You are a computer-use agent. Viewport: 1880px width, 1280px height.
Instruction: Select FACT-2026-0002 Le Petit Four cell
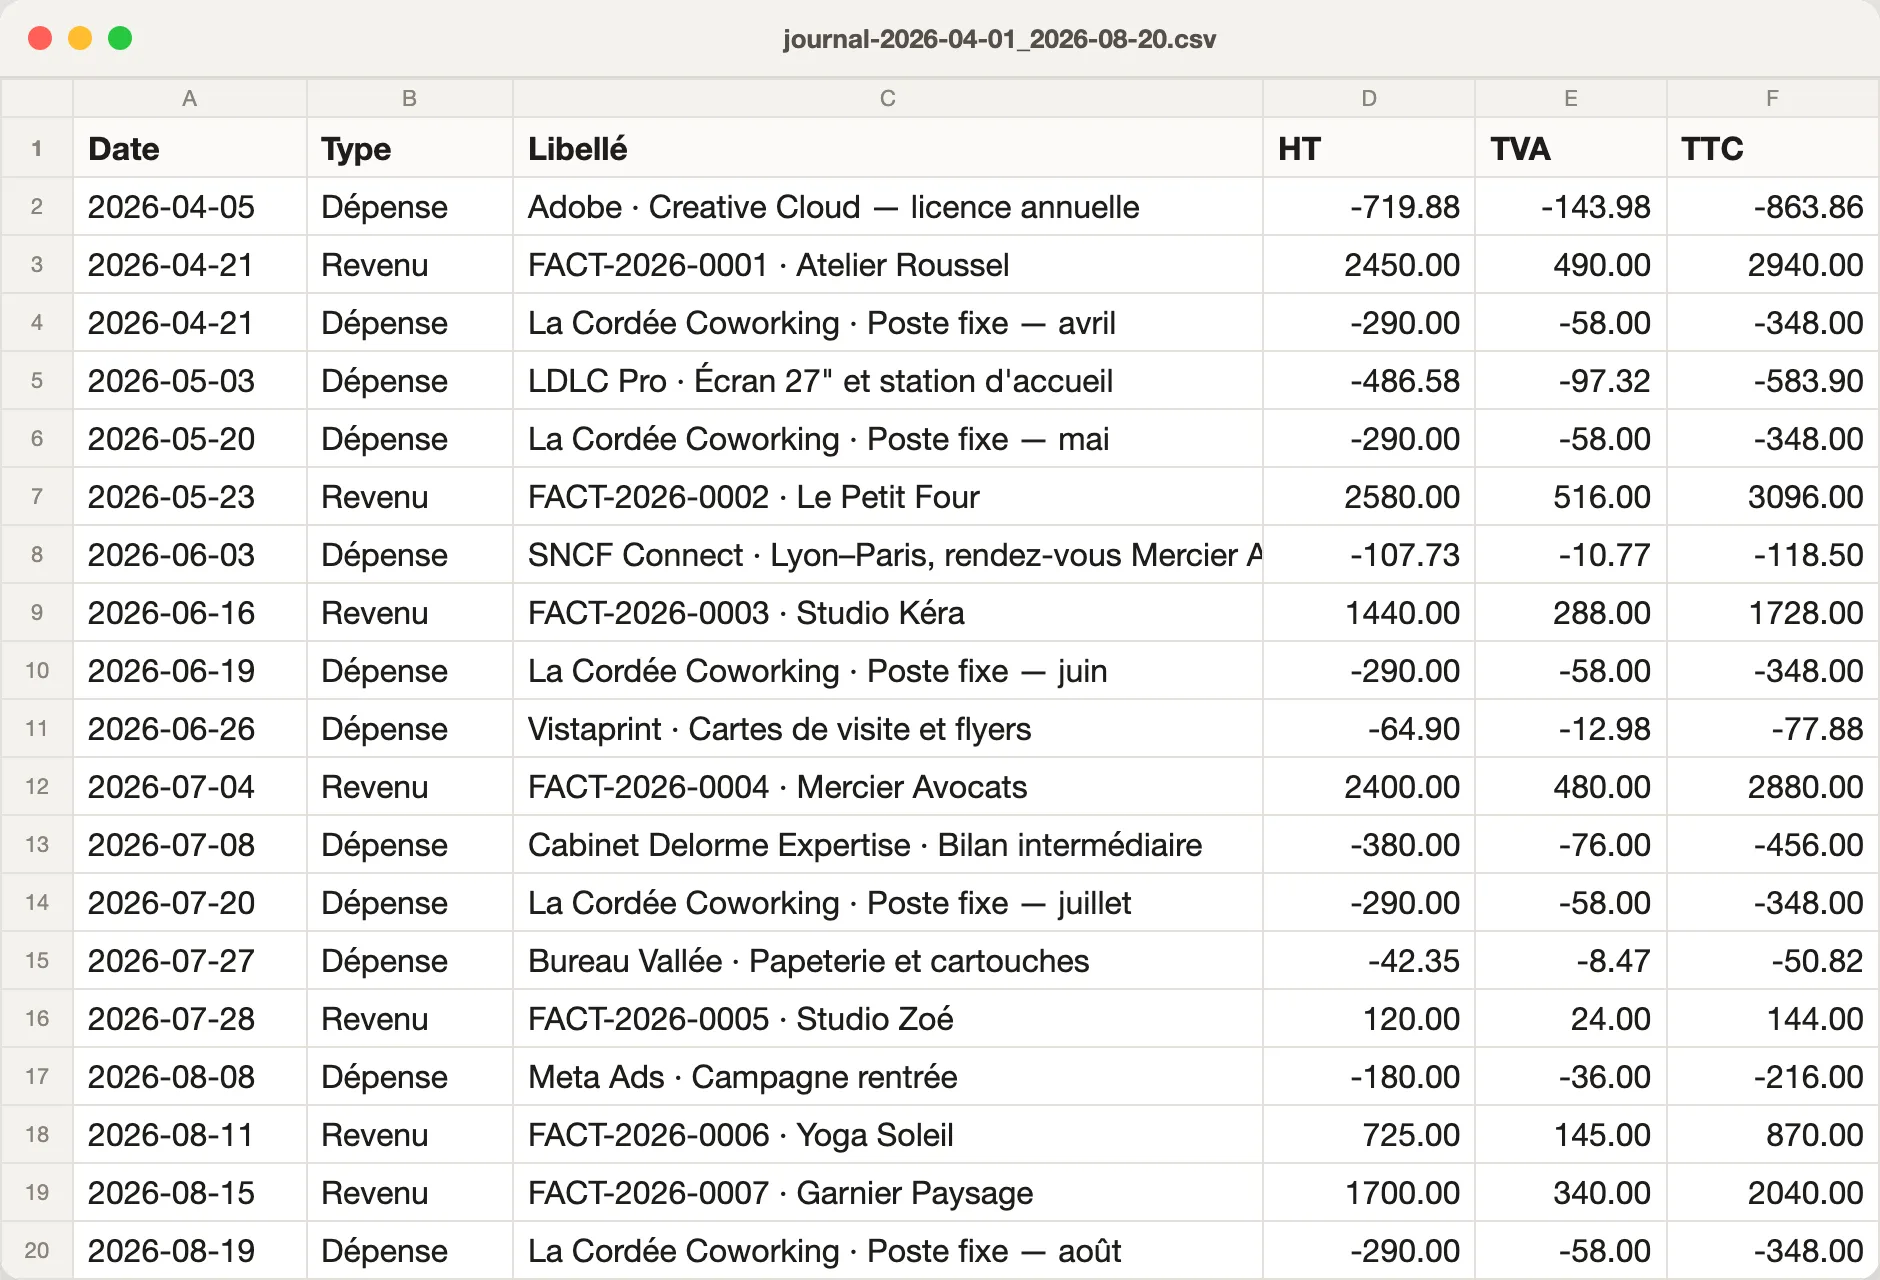[888, 497]
